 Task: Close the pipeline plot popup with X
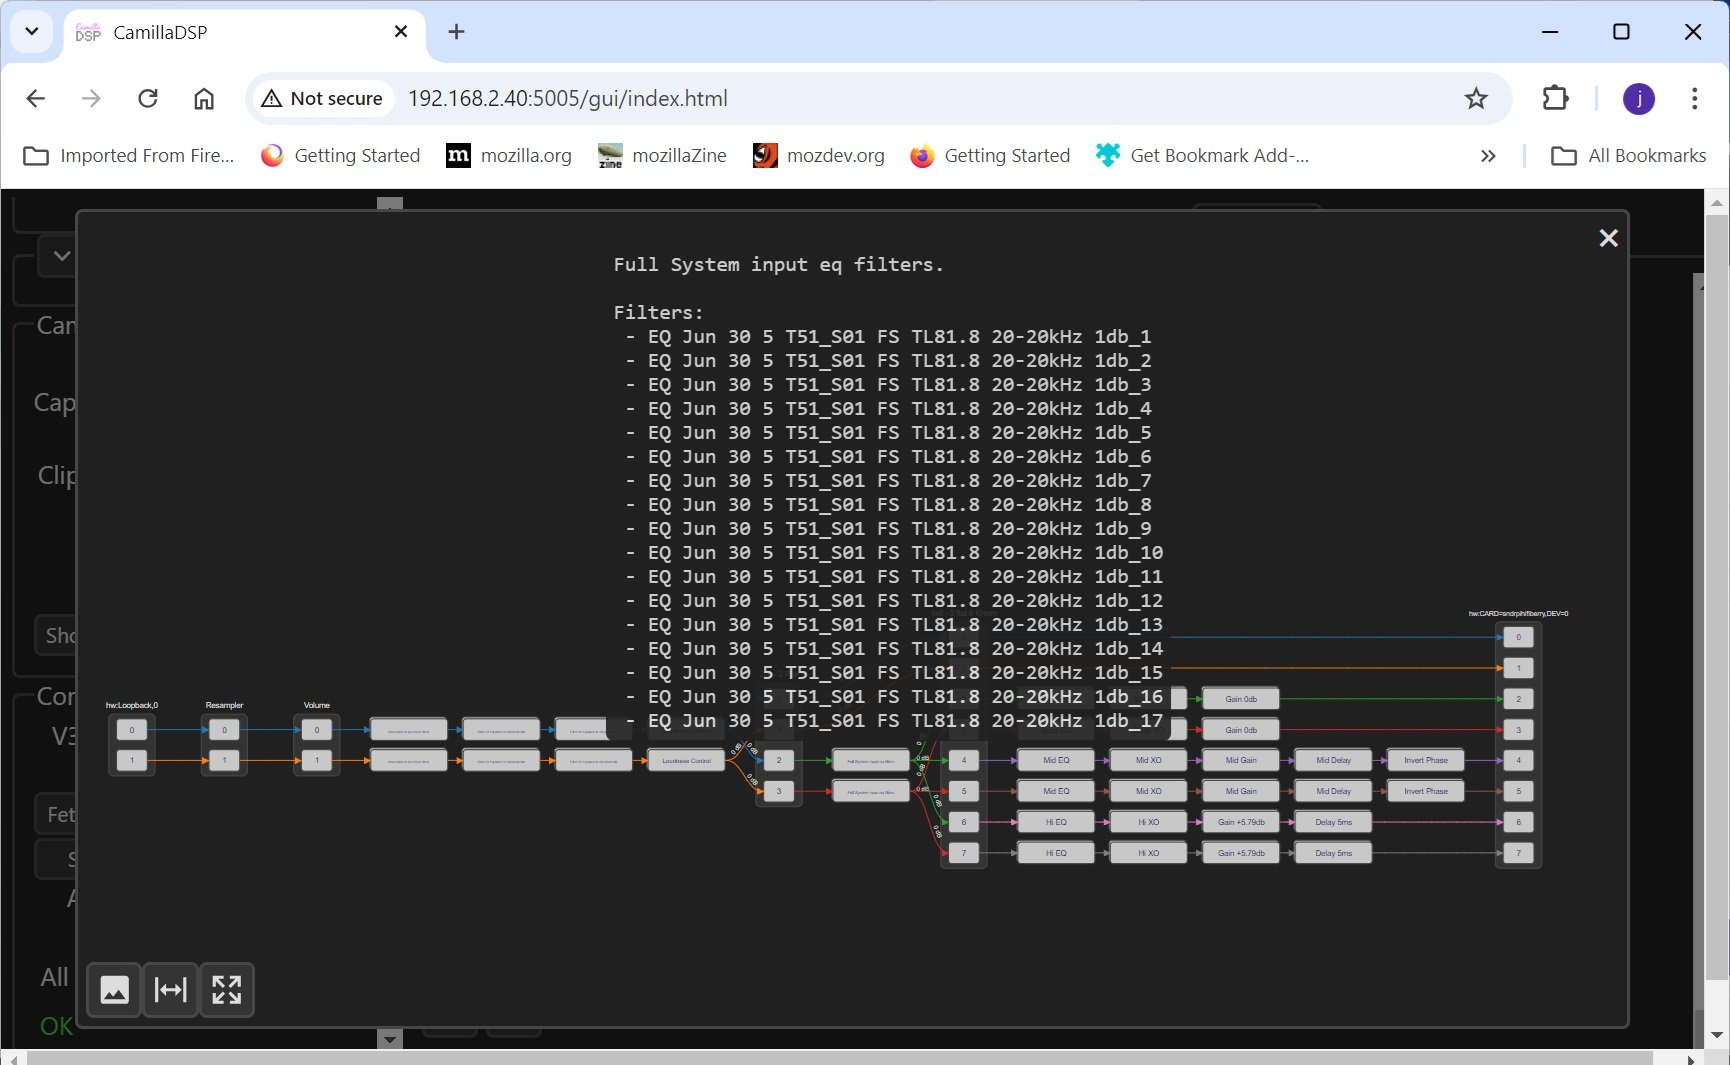(x=1608, y=238)
